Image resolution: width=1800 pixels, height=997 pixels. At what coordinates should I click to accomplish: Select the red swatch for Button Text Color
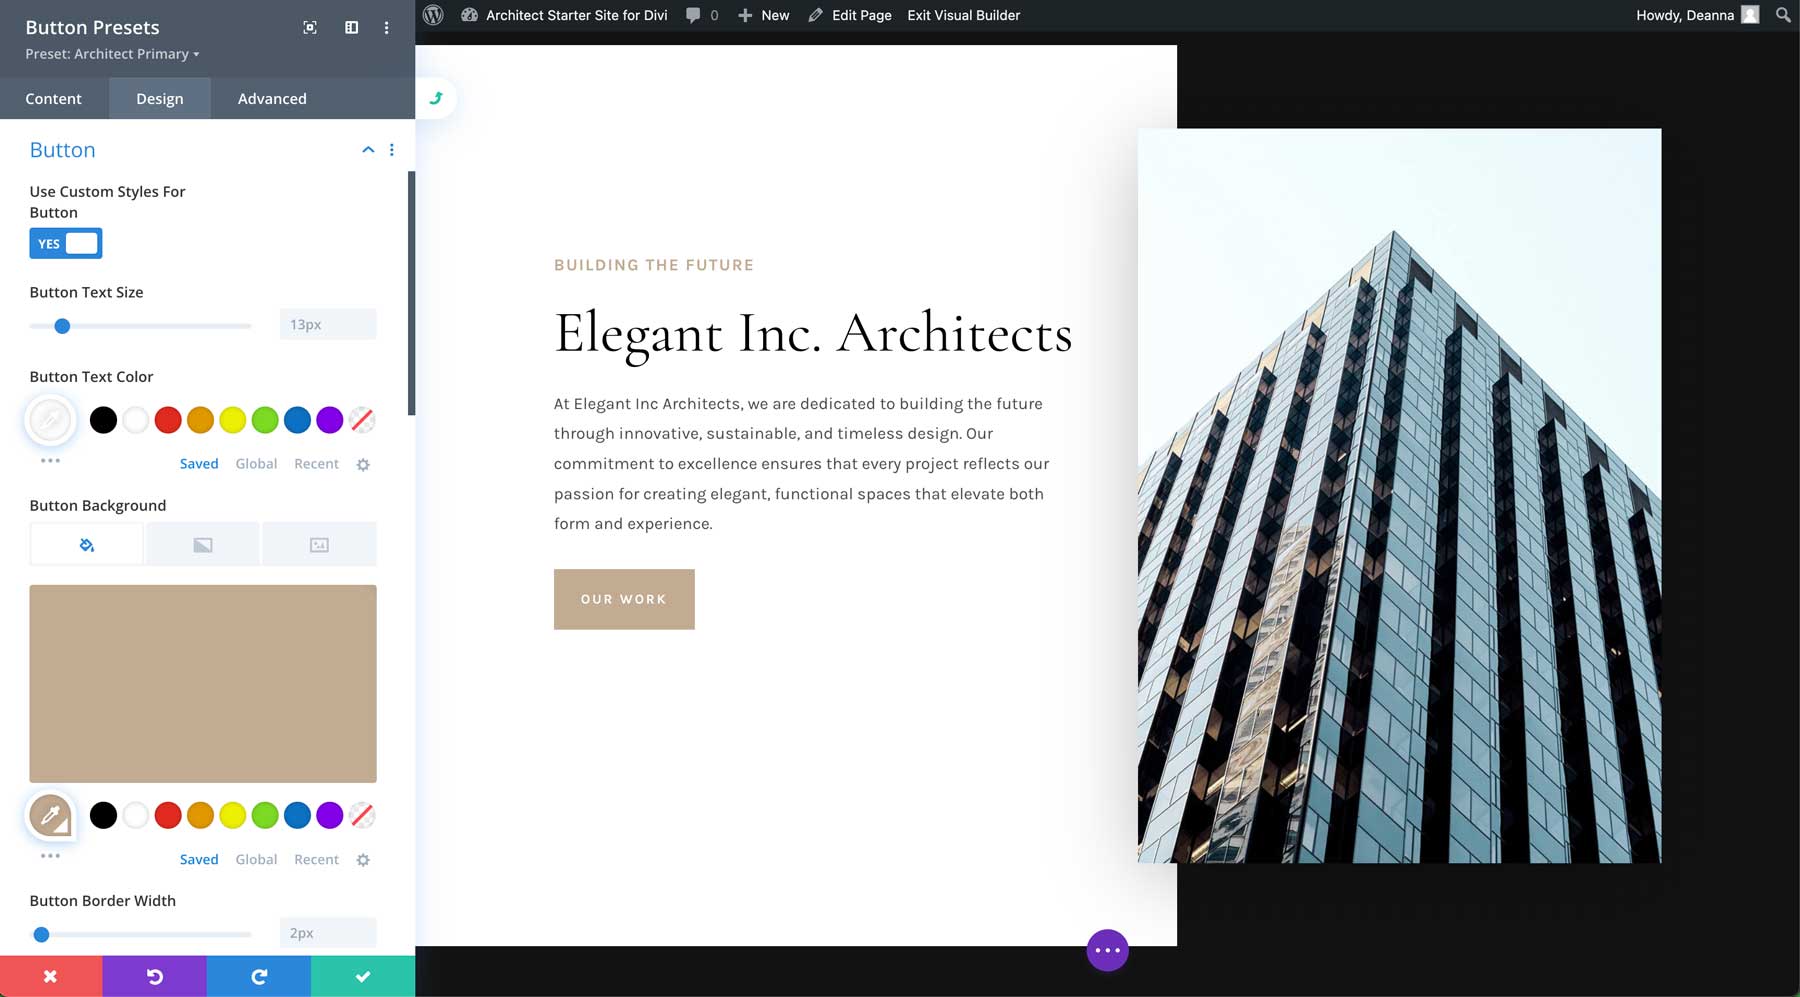coord(168,420)
